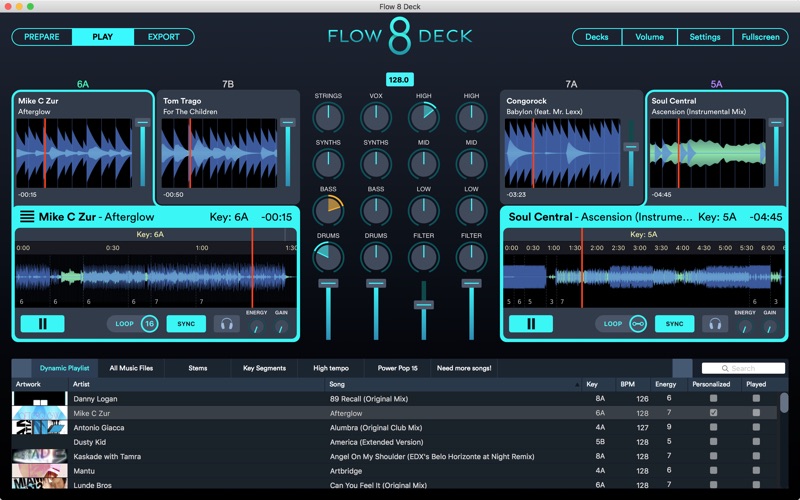
Task: Click the left deck ENERGY knob
Action: tap(256, 326)
